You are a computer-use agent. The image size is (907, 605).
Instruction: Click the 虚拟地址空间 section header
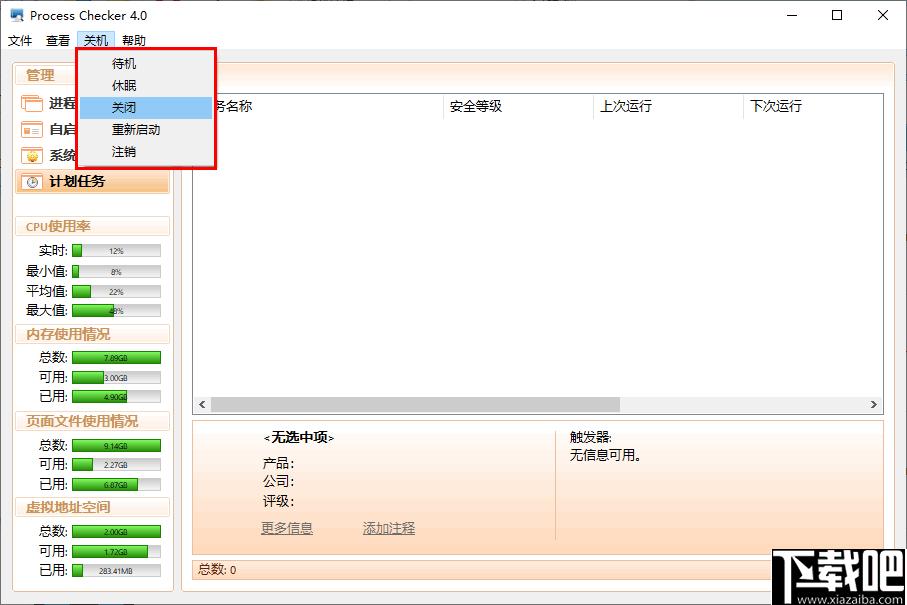(93, 507)
